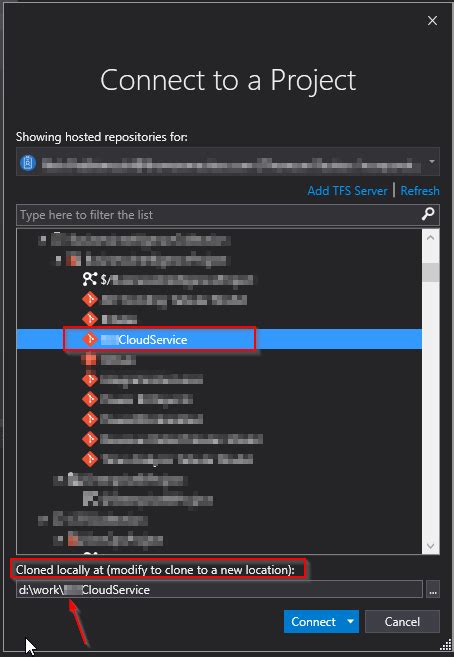Select the CloudService repository in the list
Screen dimensions: 454x657
(x=219, y=339)
